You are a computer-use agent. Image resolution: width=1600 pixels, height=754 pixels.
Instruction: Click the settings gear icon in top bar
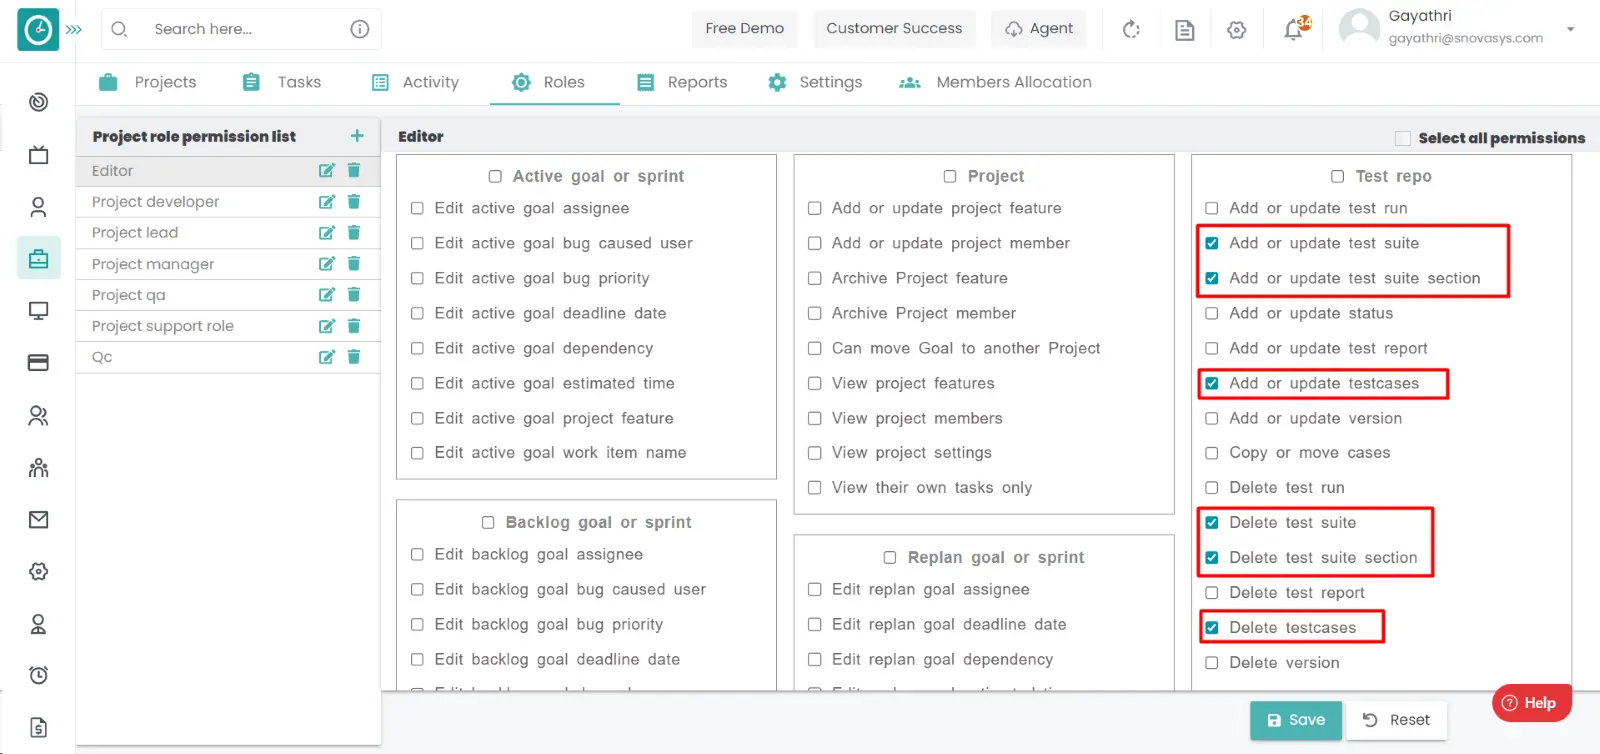coord(1237,30)
